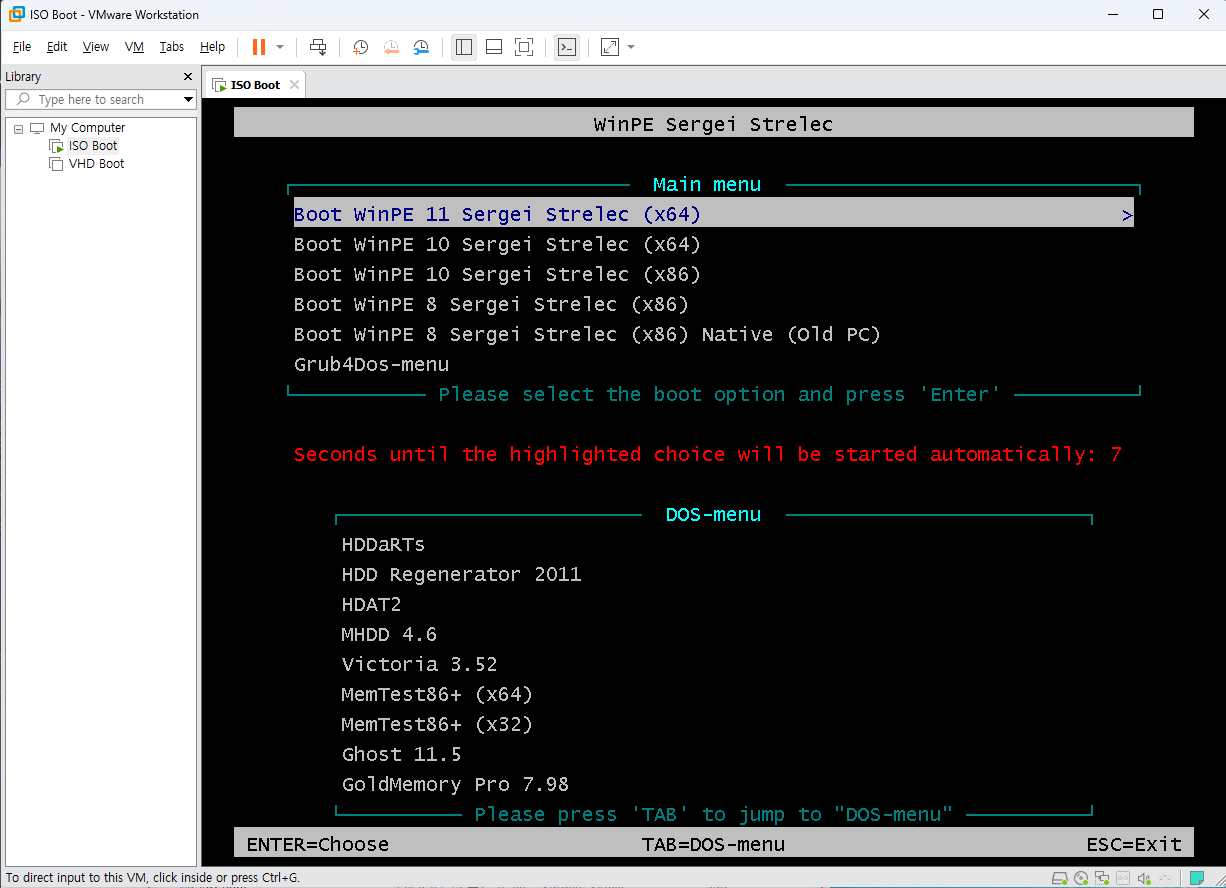Click the WinPE Sergei Strelec title bar
The height and width of the screenshot is (888, 1226).
coord(713,124)
